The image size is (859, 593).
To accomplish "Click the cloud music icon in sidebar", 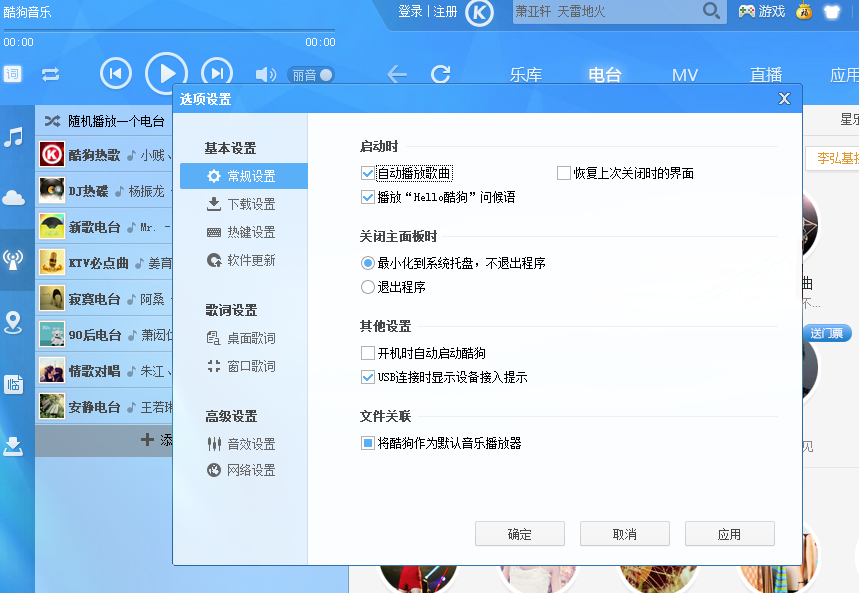I will [13, 198].
